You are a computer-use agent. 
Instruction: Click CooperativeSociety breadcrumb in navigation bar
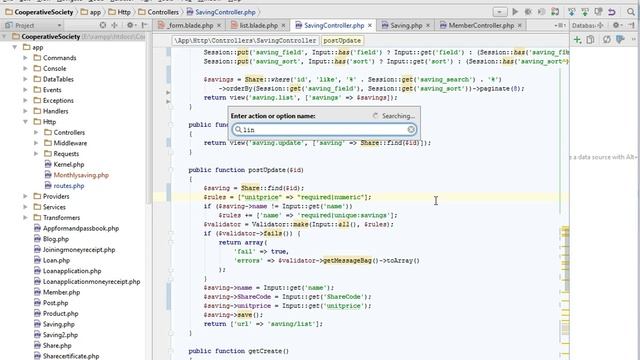click(40, 12)
